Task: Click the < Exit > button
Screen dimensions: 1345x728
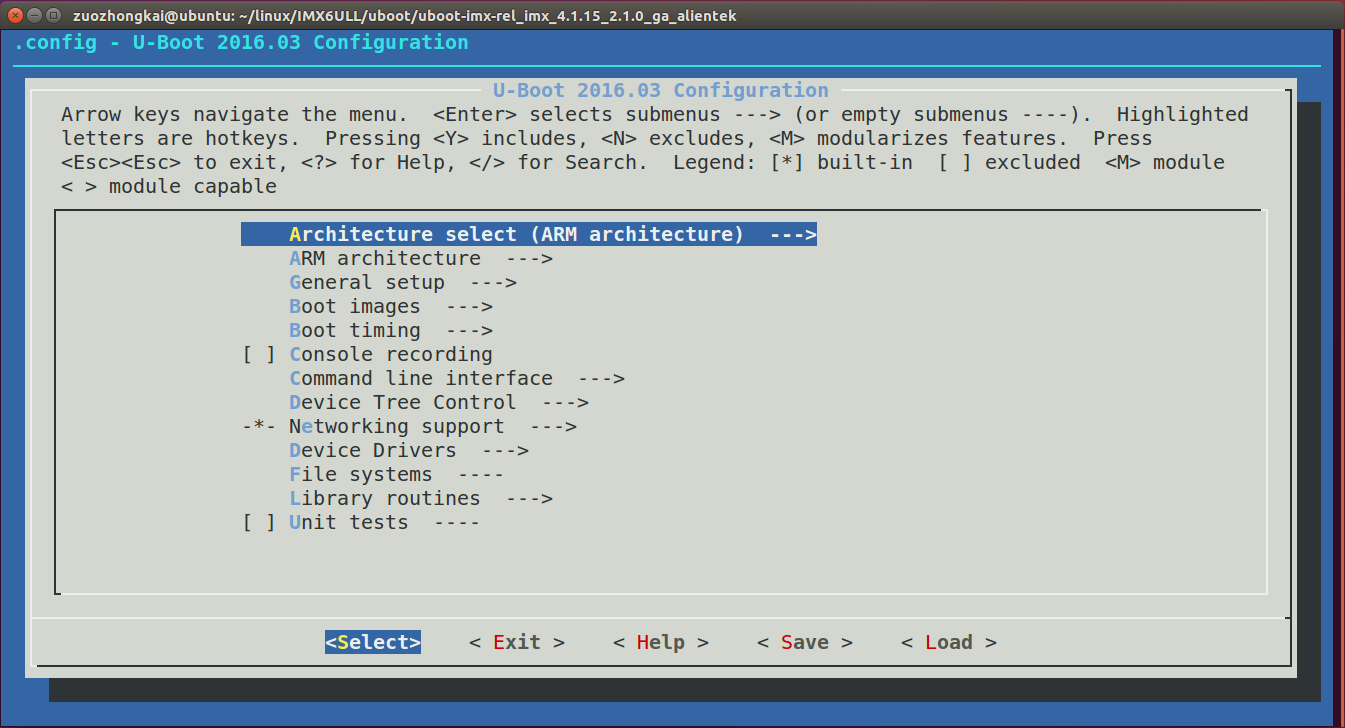Action: [x=517, y=642]
